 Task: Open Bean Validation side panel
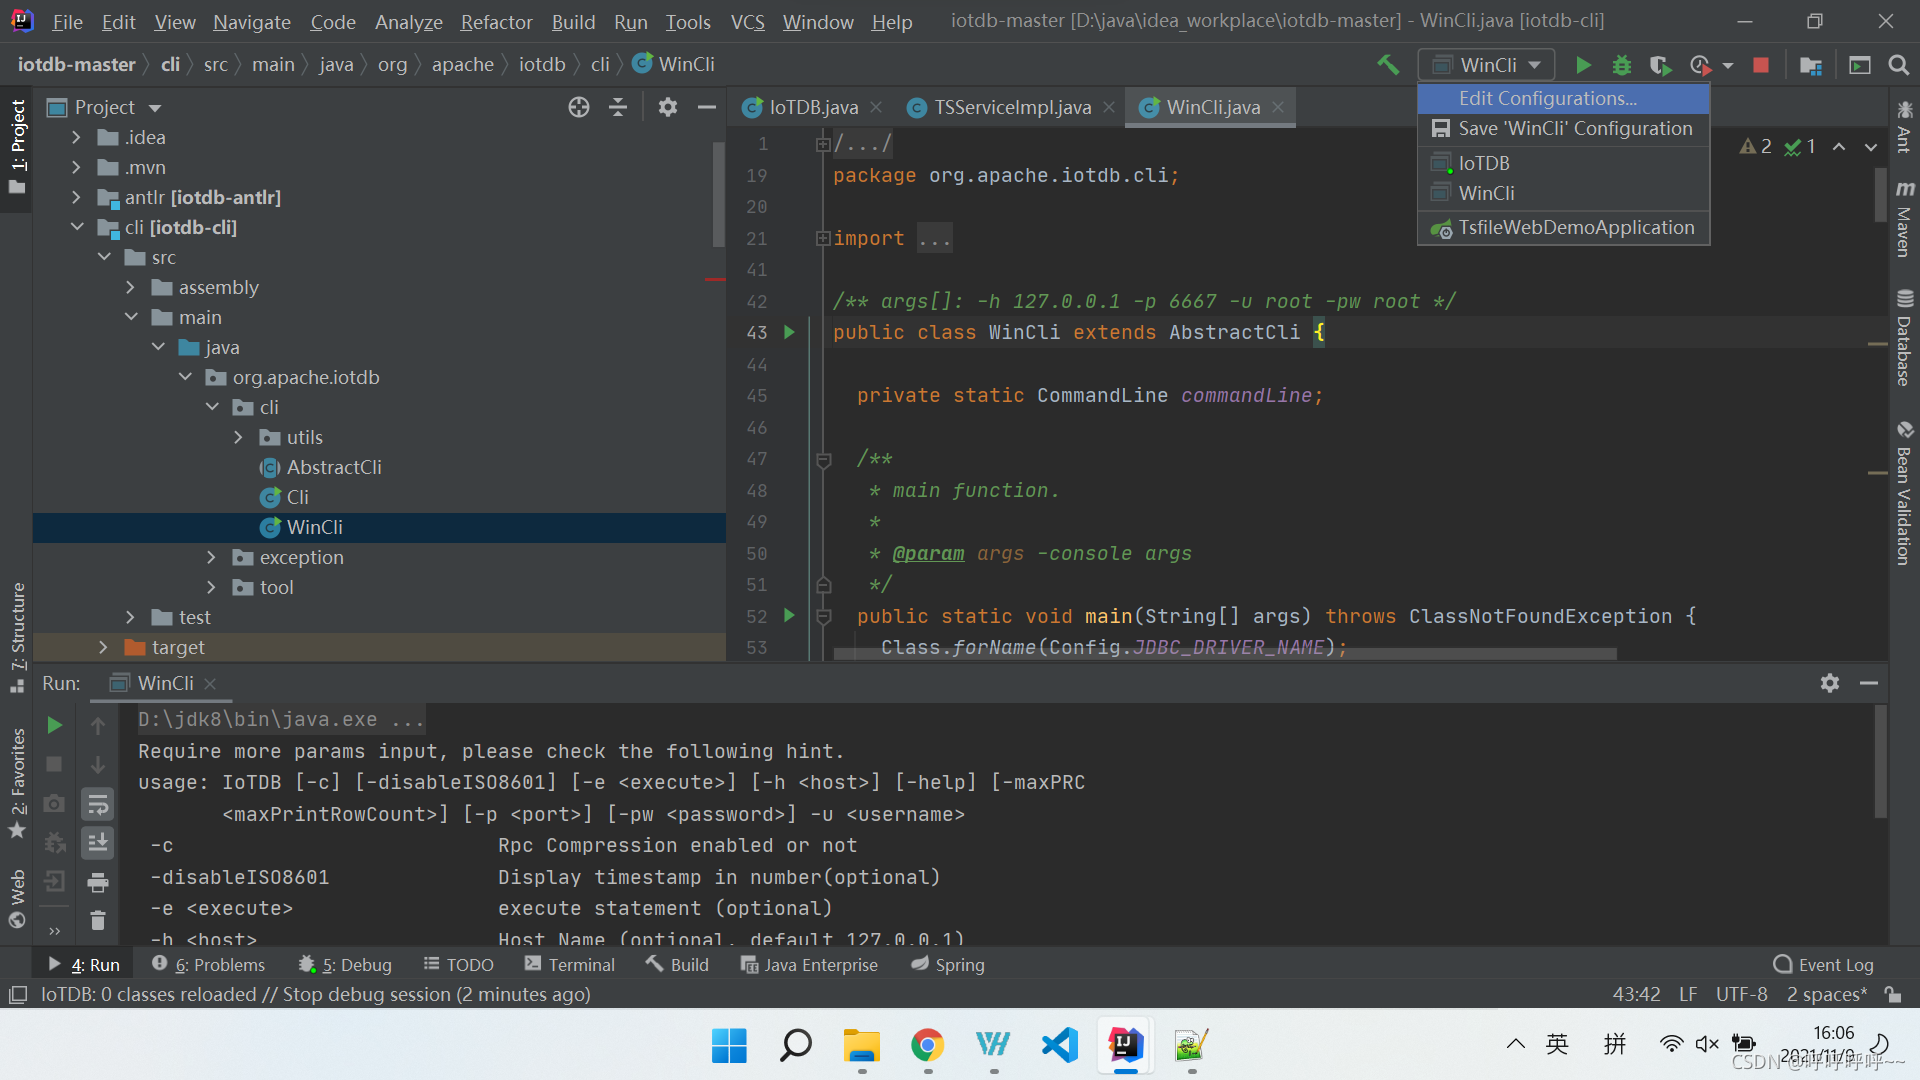tap(1905, 494)
